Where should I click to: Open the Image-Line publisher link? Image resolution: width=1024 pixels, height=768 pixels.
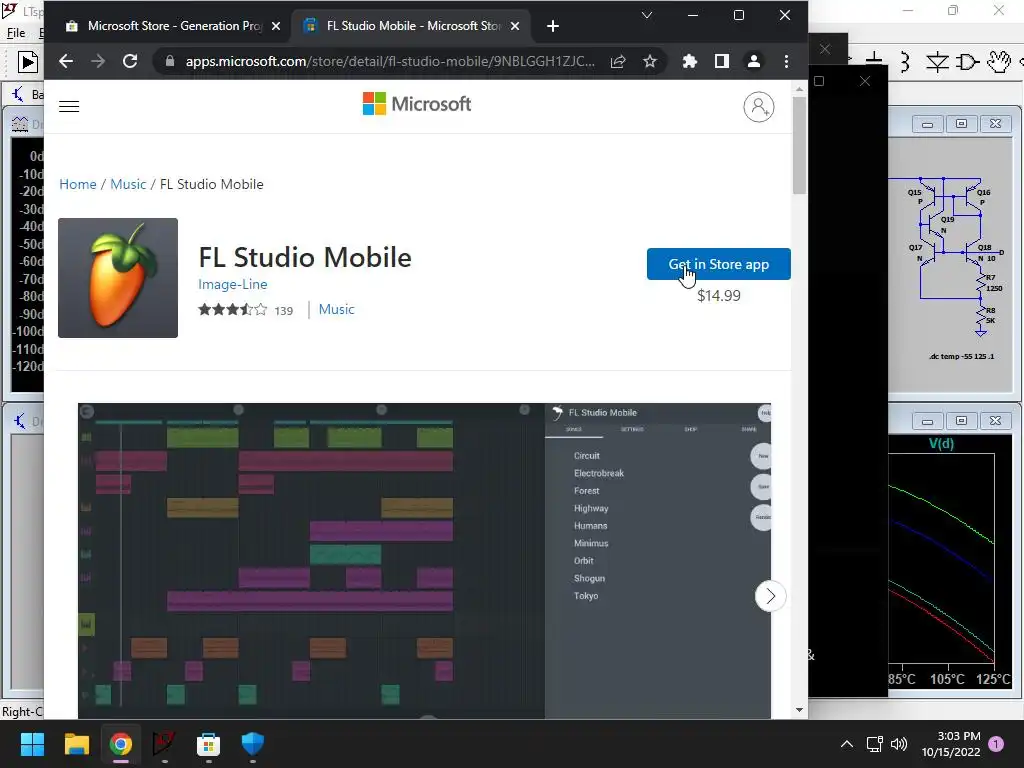pos(232,284)
